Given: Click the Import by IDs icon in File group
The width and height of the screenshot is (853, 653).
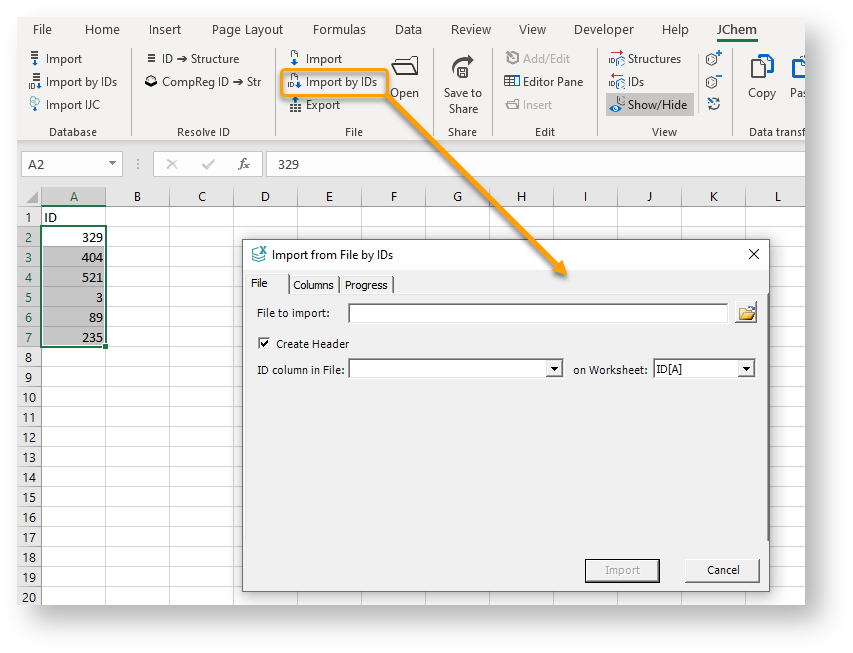Looking at the screenshot, I should [295, 82].
